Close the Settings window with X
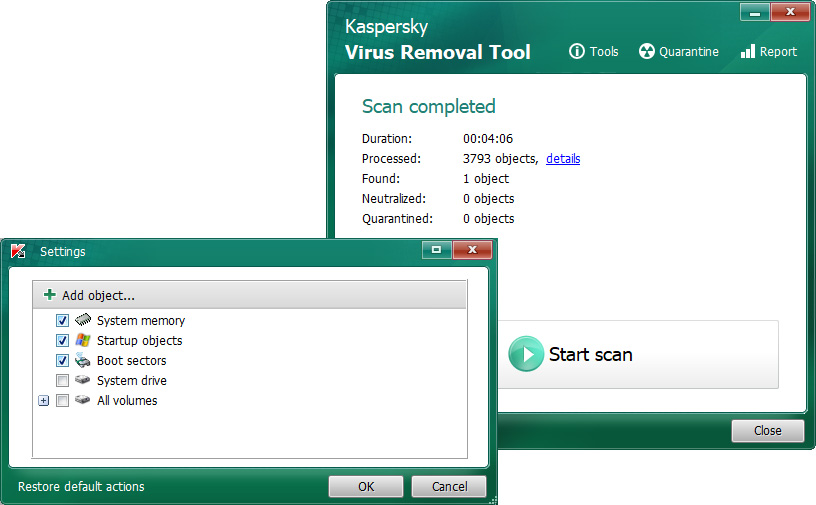Screen dimensions: 816x505 coord(472,249)
